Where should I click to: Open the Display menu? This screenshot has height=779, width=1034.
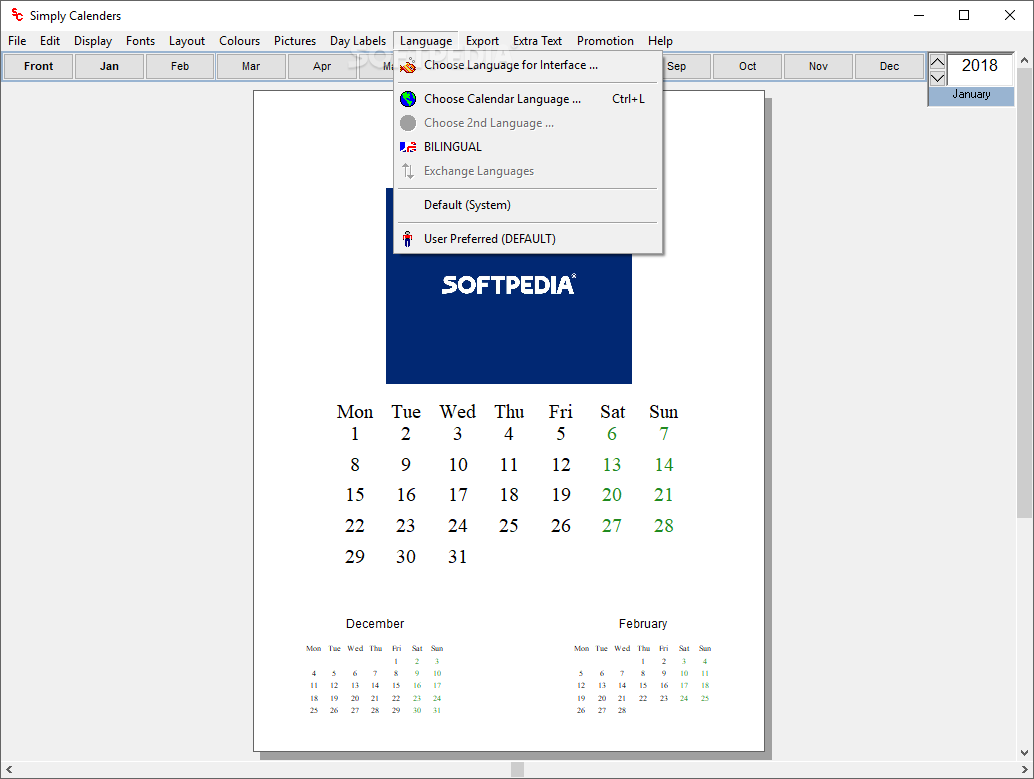pyautogui.click(x=93, y=41)
